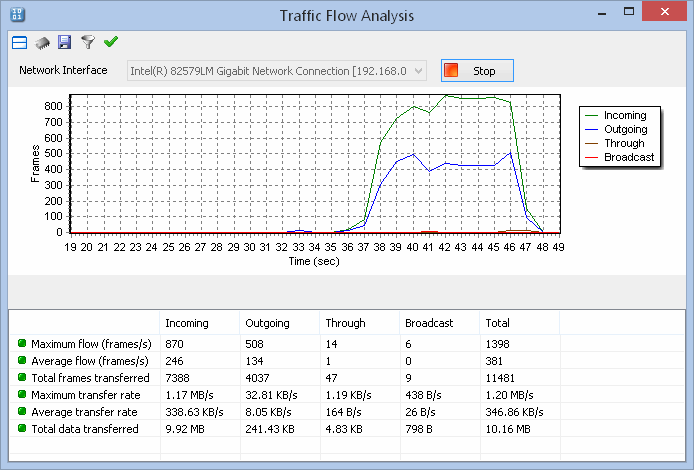
Task: Save results with the floppy disk icon
Action: tap(65, 43)
